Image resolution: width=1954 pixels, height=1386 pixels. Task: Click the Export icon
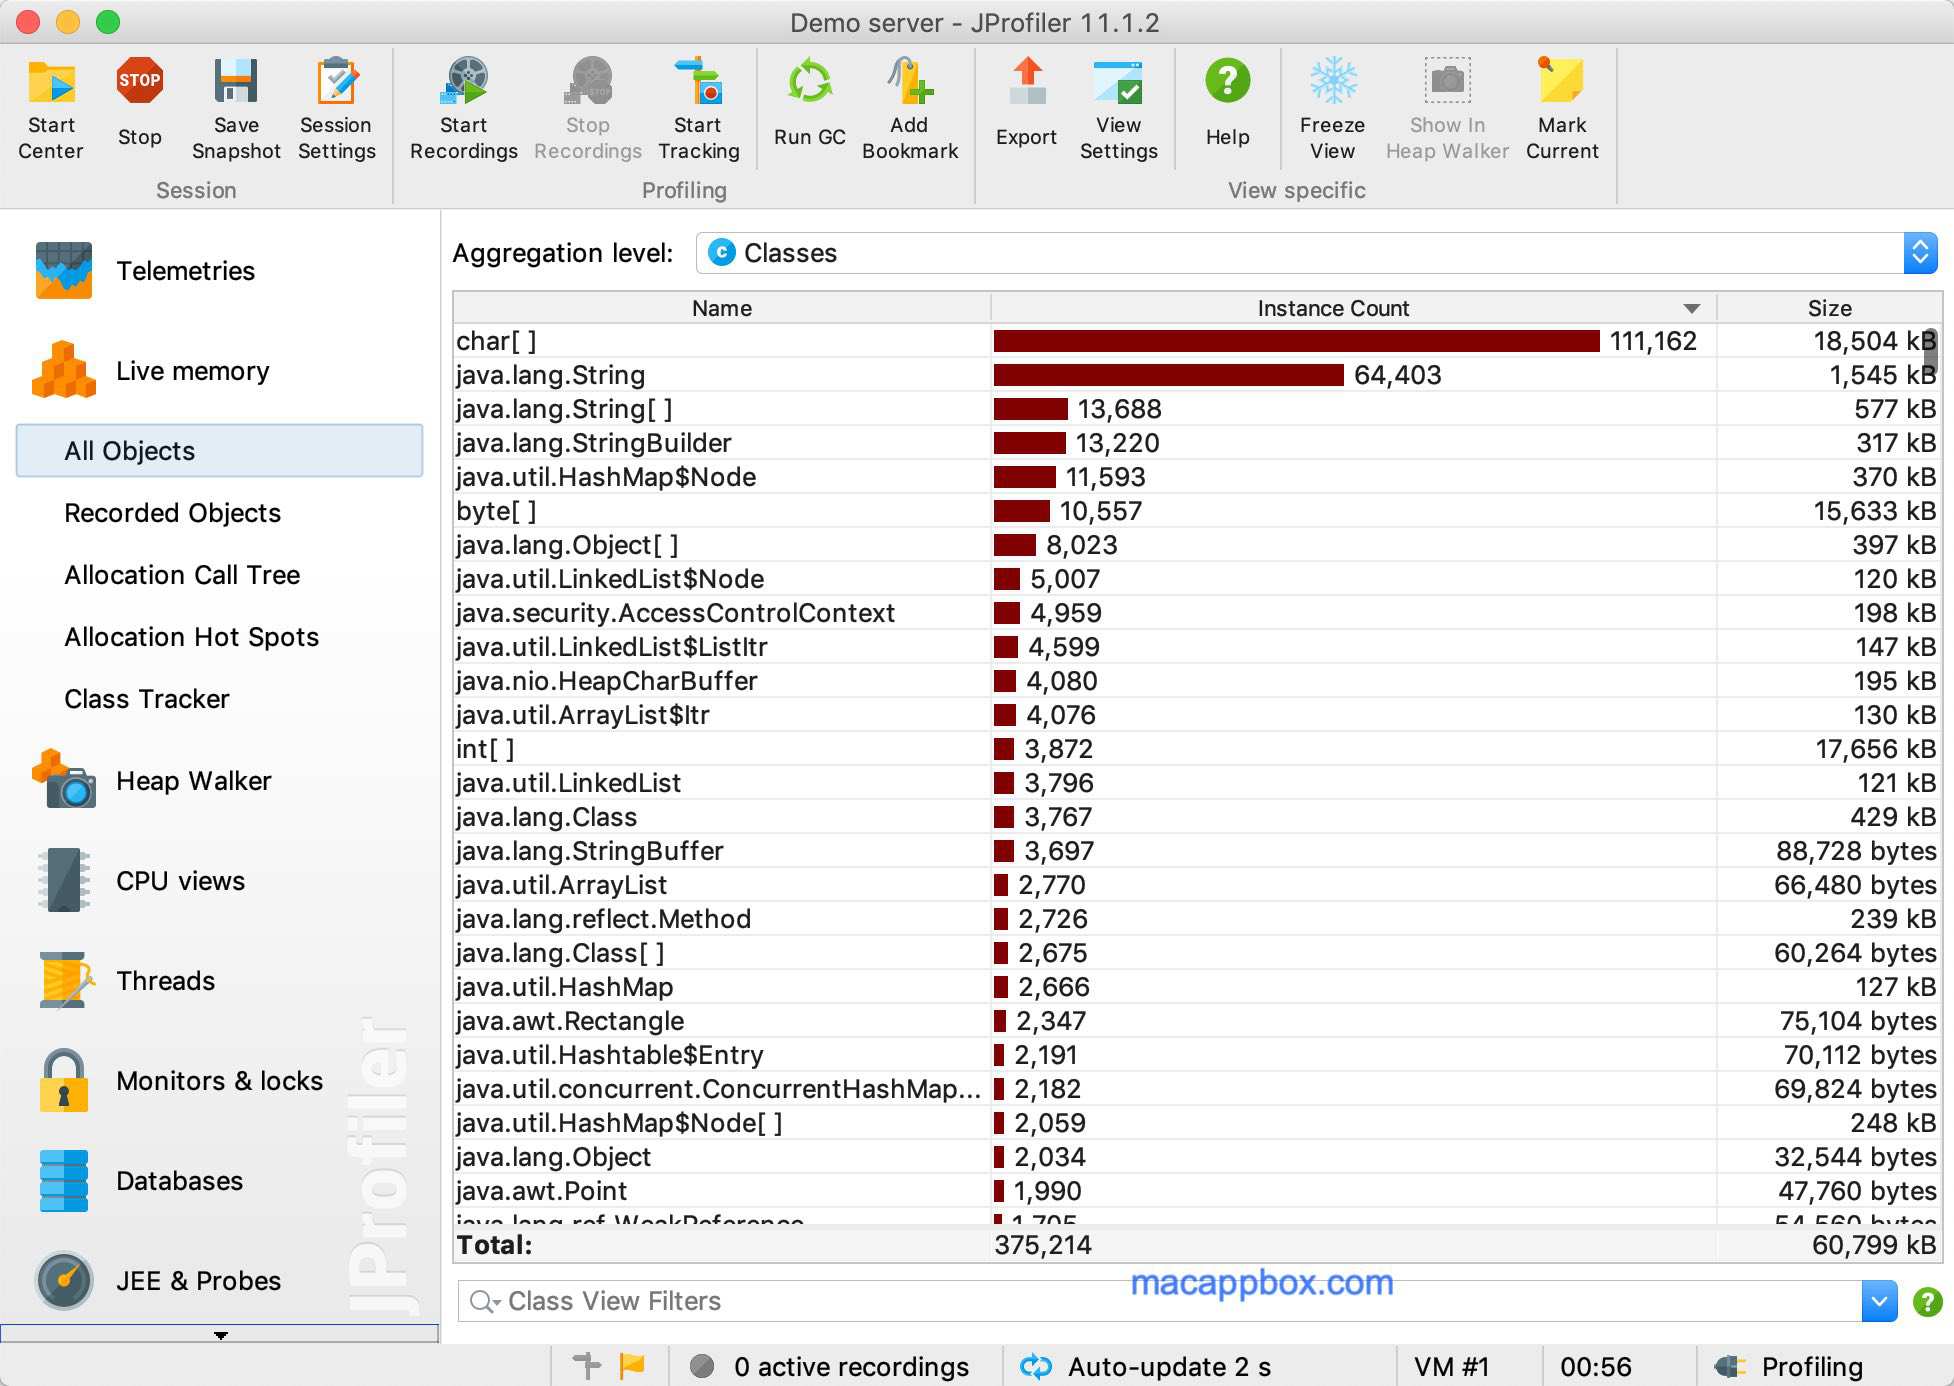pyautogui.click(x=1026, y=82)
